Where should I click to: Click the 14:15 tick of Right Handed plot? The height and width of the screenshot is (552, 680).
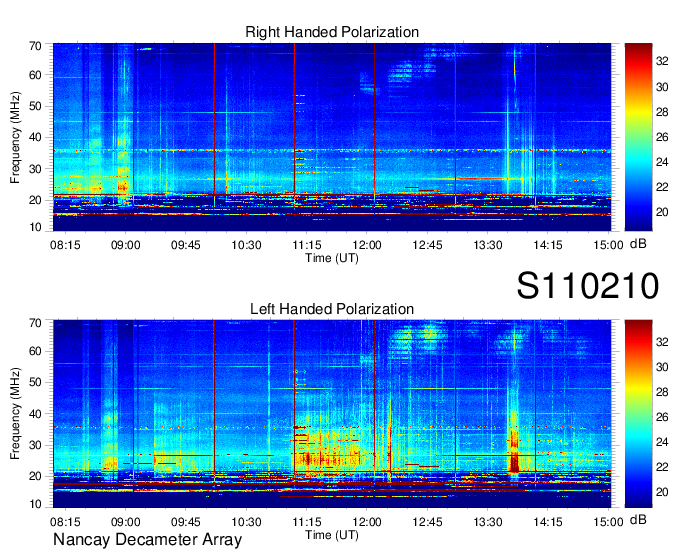(548, 245)
